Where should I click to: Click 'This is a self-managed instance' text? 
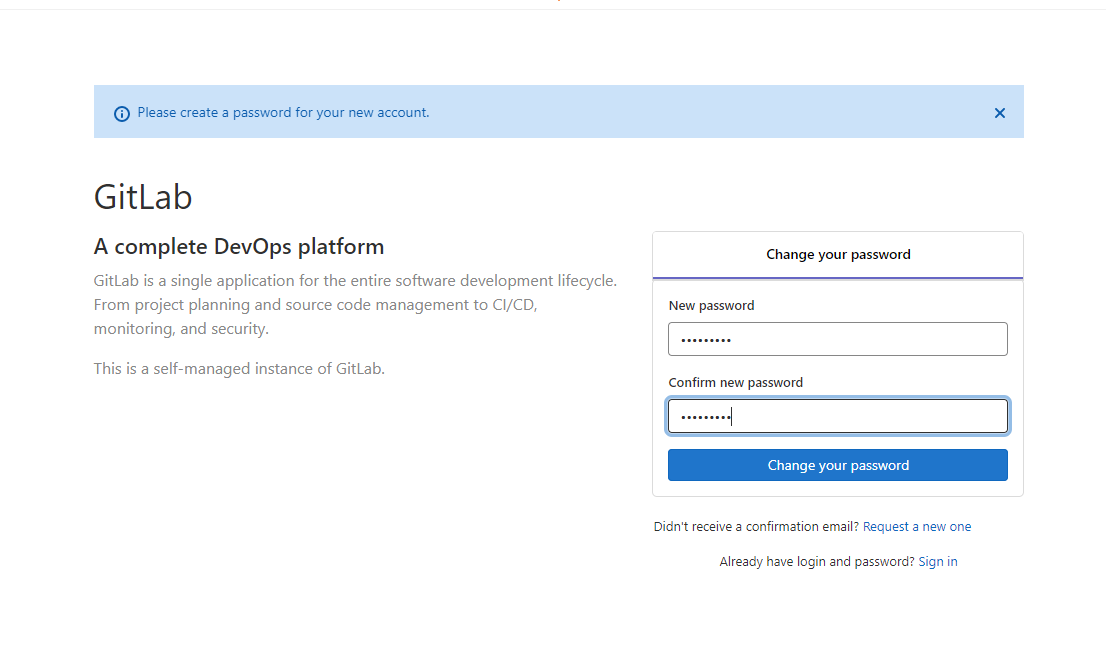[x=239, y=369]
